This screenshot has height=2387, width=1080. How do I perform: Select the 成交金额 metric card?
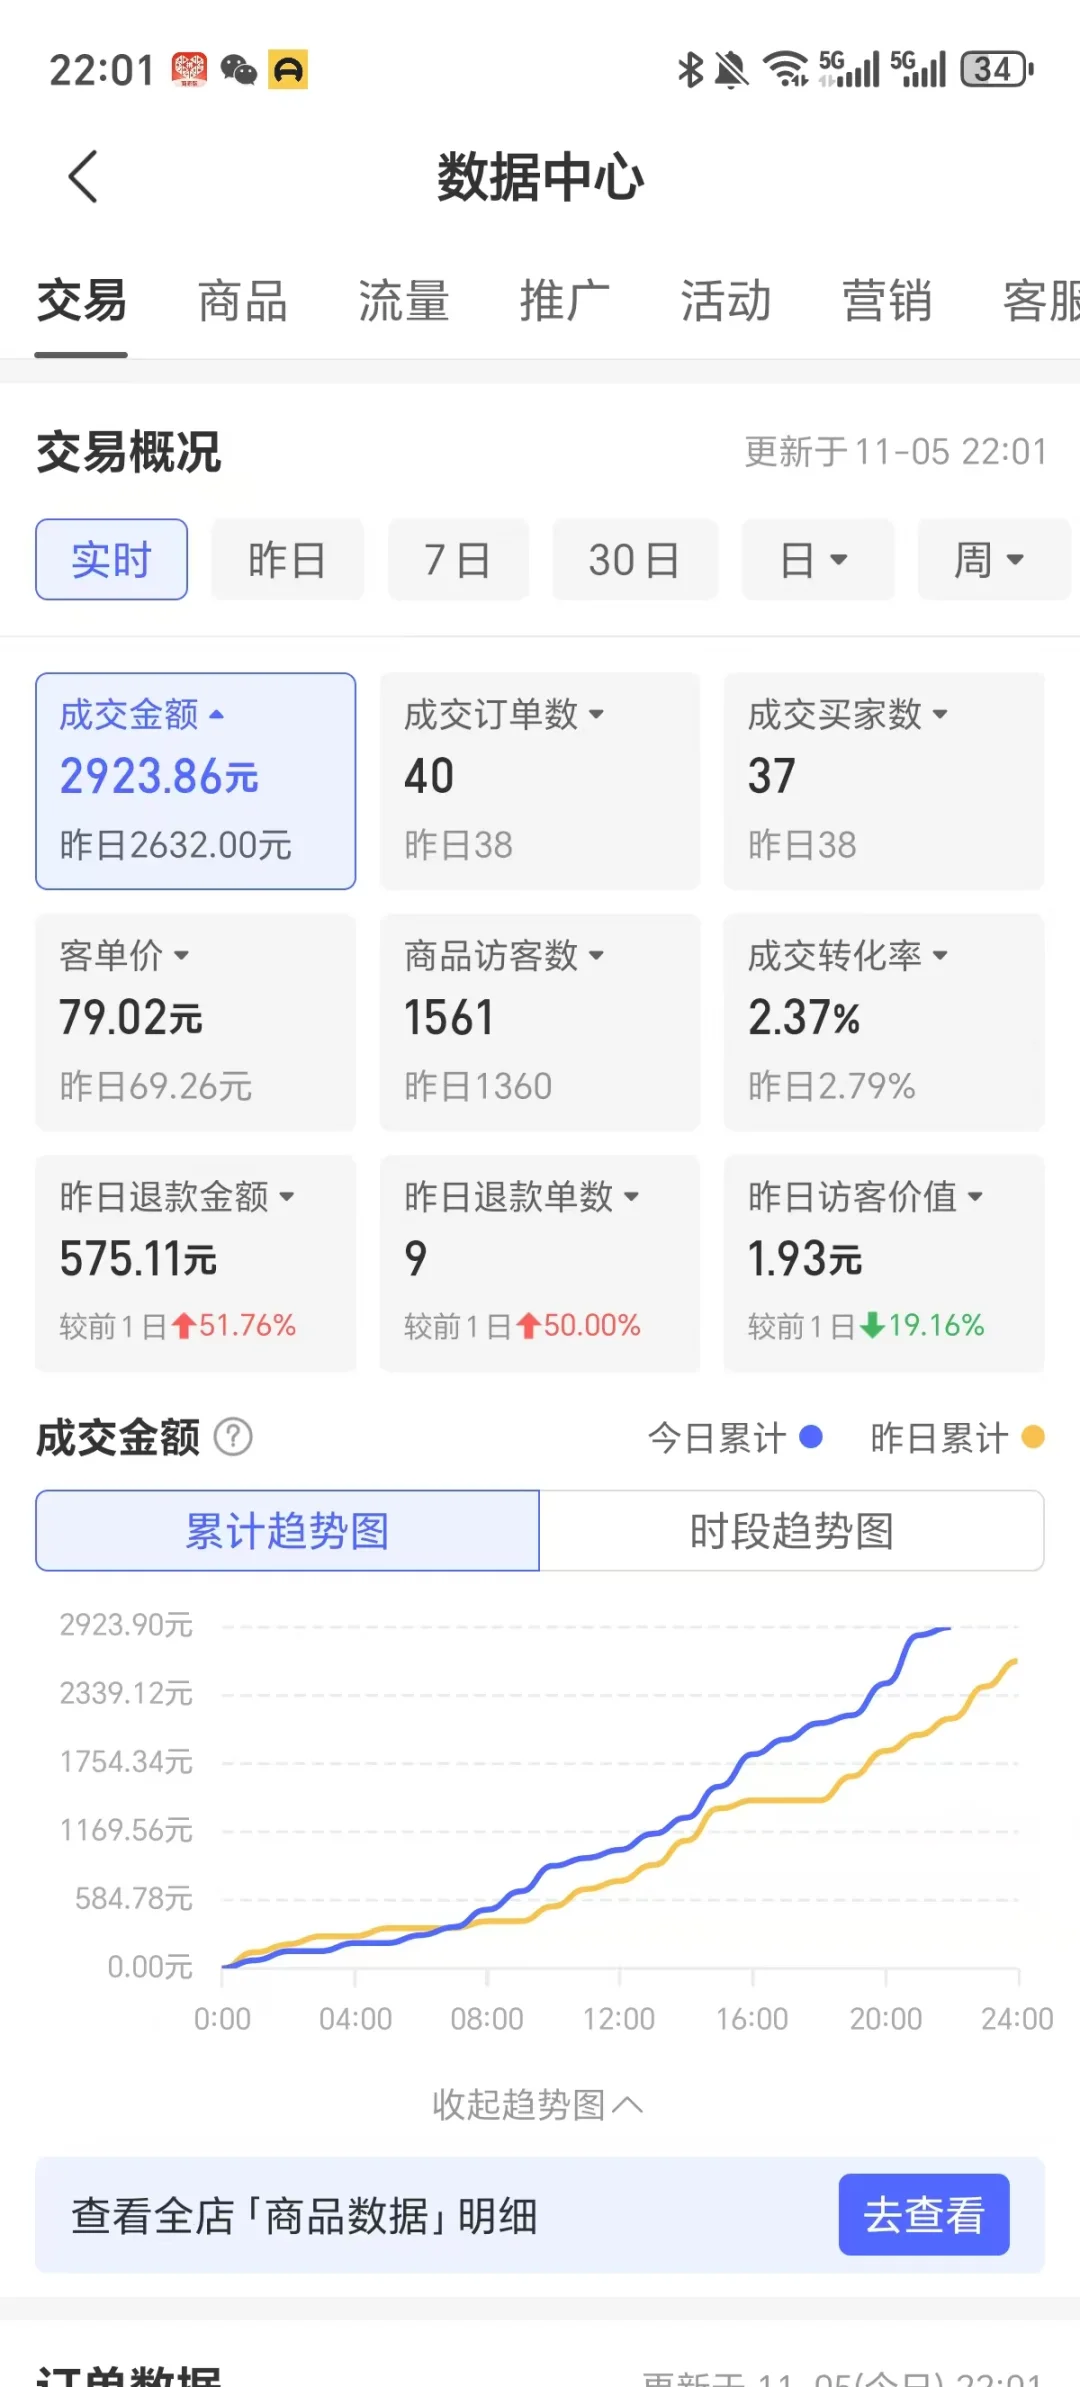point(196,781)
